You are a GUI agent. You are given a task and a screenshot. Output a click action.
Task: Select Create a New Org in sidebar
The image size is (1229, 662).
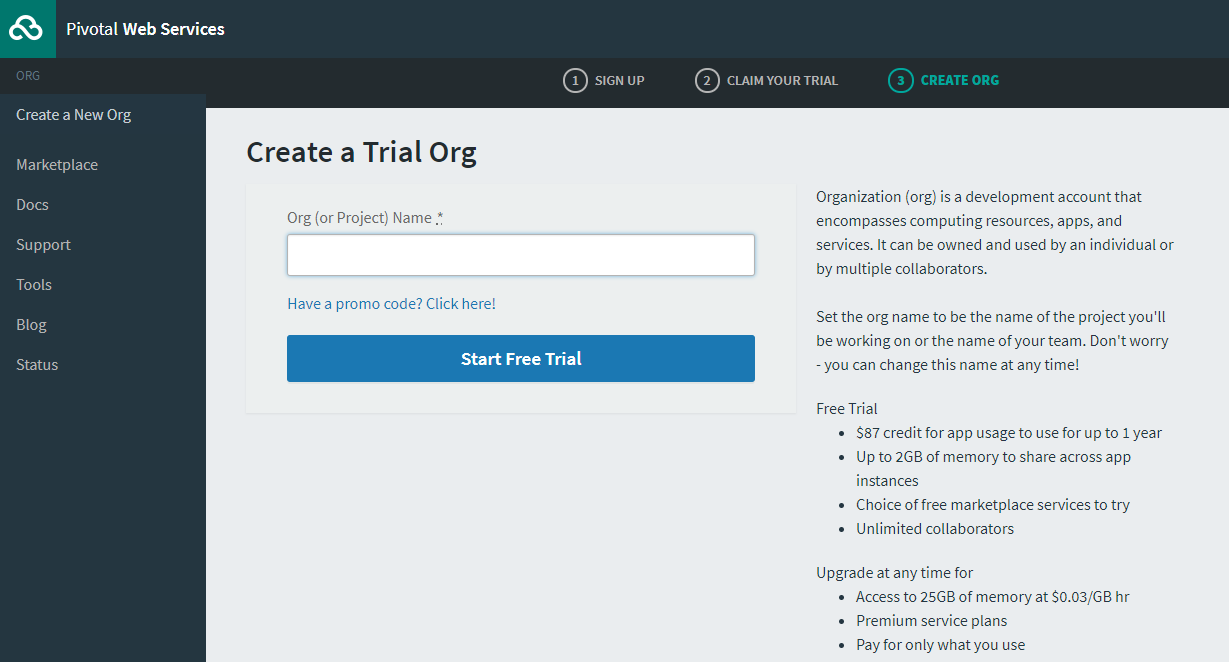click(x=74, y=115)
